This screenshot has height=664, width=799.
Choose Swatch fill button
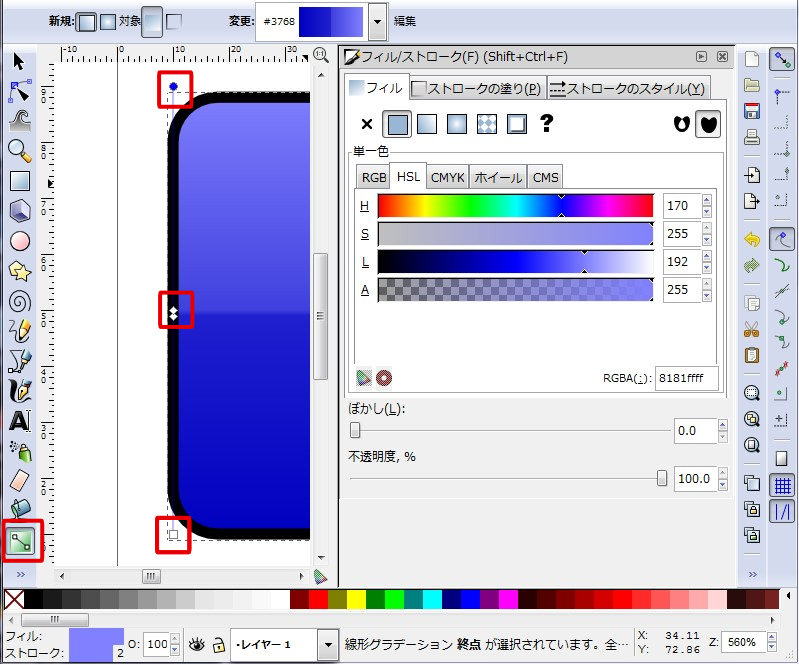[x=517, y=123]
